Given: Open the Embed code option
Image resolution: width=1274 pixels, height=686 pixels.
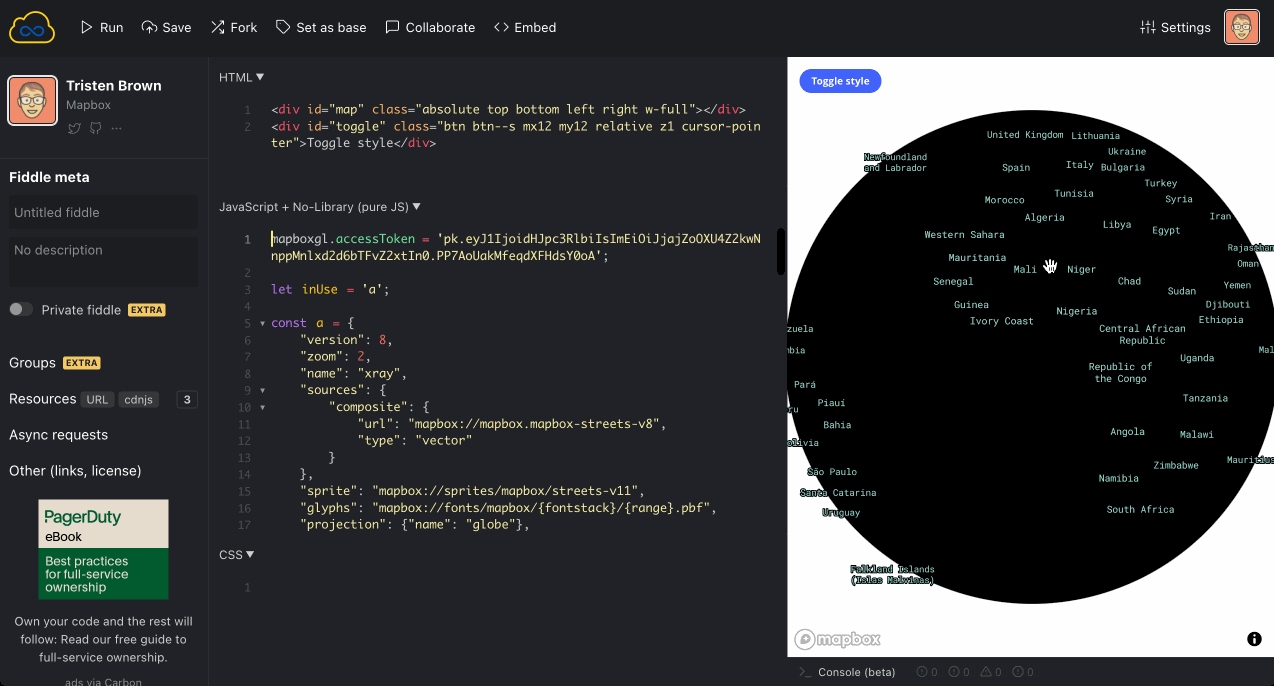Looking at the screenshot, I should (525, 27).
